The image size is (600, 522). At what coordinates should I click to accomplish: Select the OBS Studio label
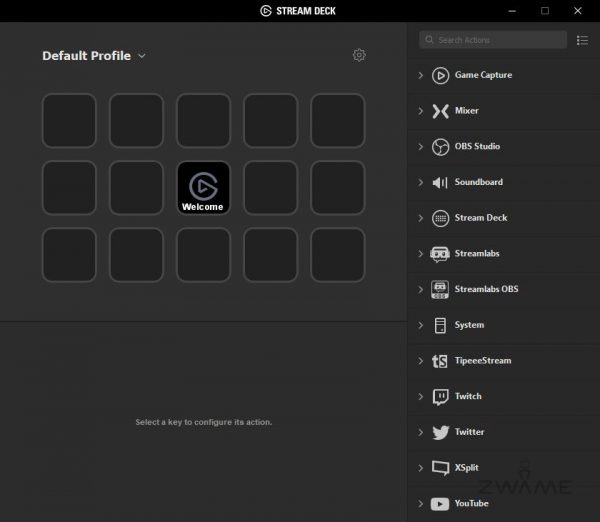(x=477, y=146)
